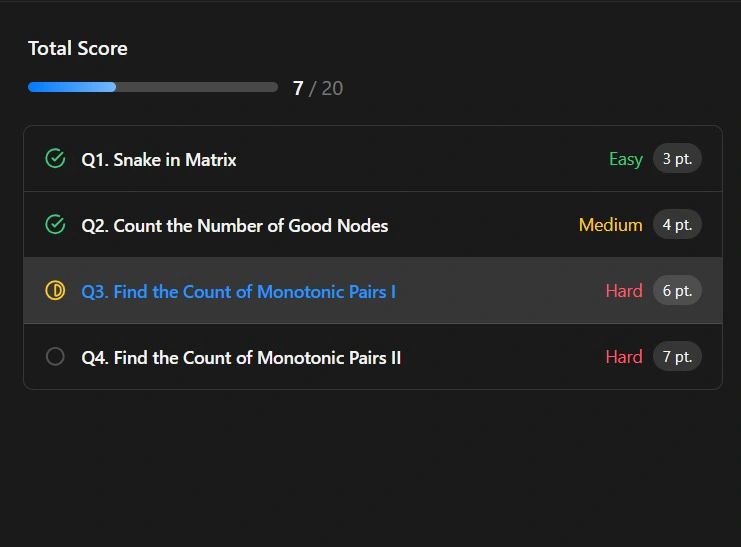Click the Hard difficulty label on Q4
Viewport: 741px width, 547px height.
click(624, 357)
